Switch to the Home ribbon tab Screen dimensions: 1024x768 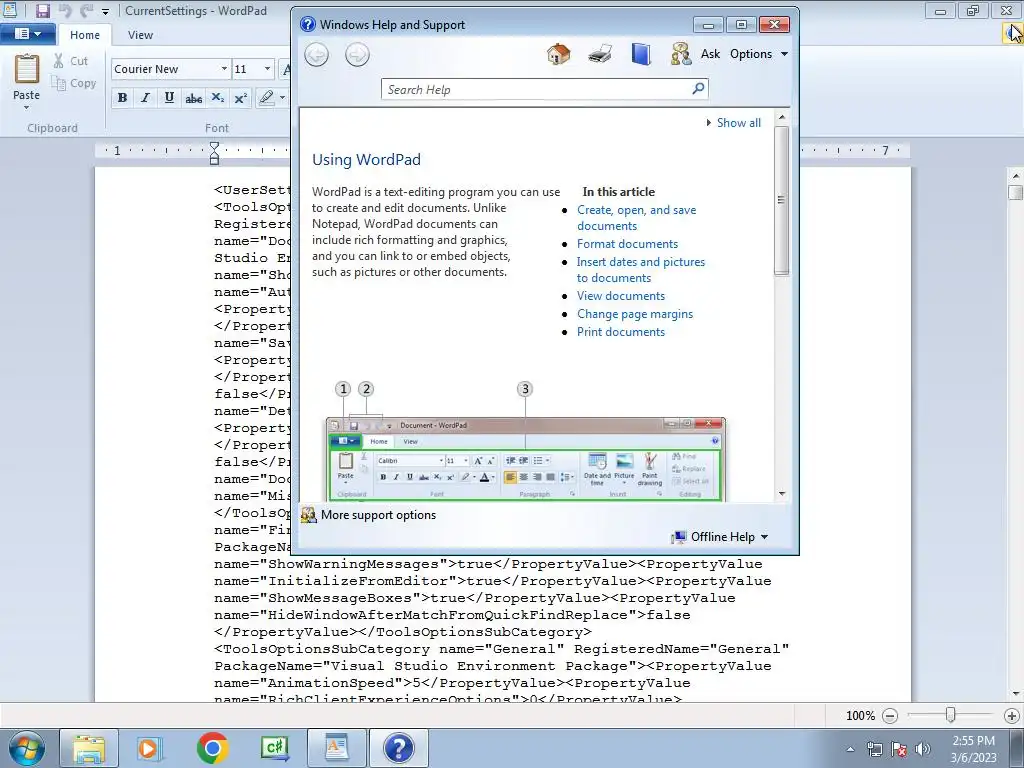pos(85,35)
